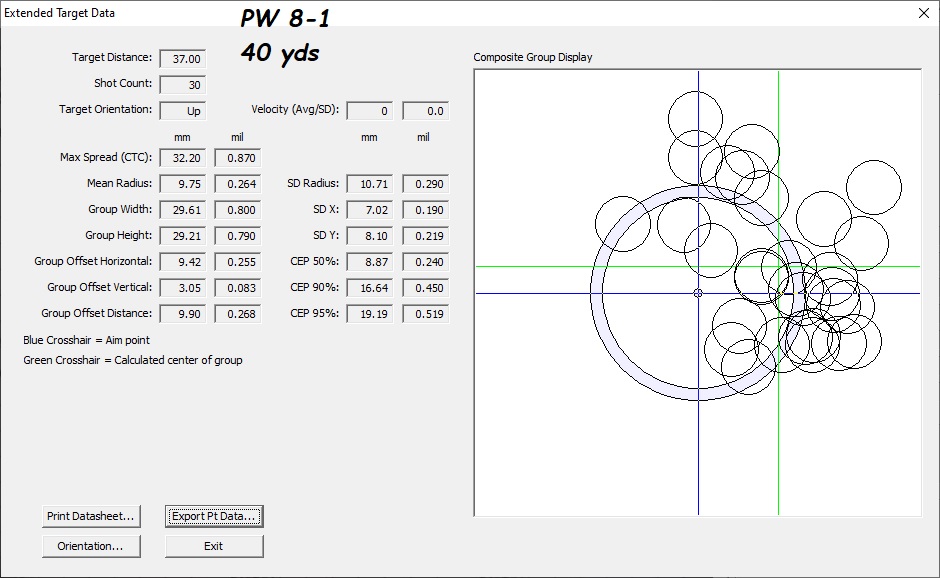Click the green group center crosshair intersection

(x=778, y=266)
